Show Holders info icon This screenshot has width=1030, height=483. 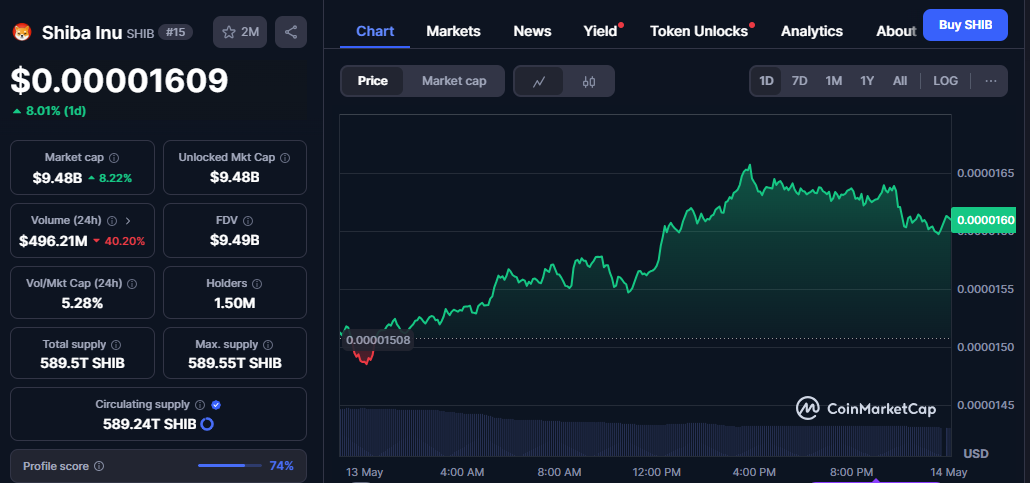[257, 284]
